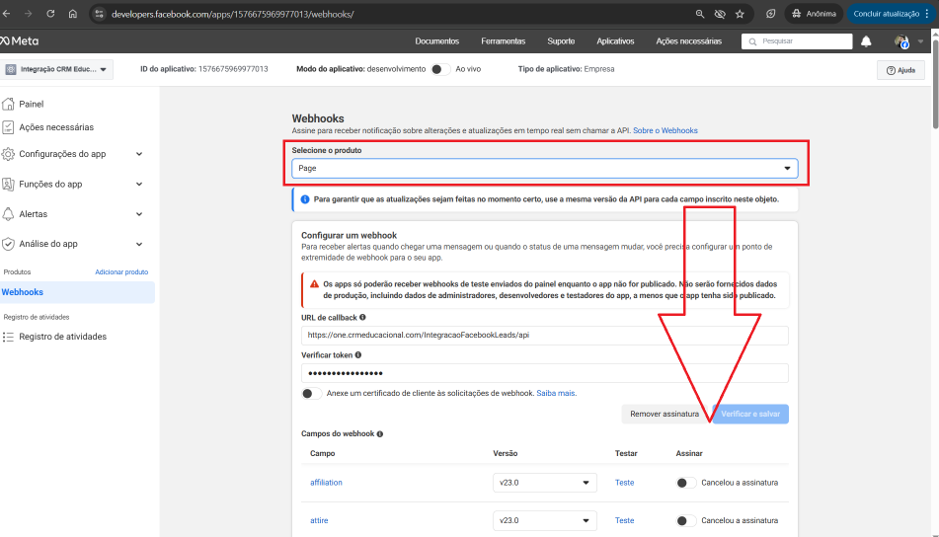This screenshot has height=537, width=939.
Task: Click the browser forward arrow
Action: point(28,14)
